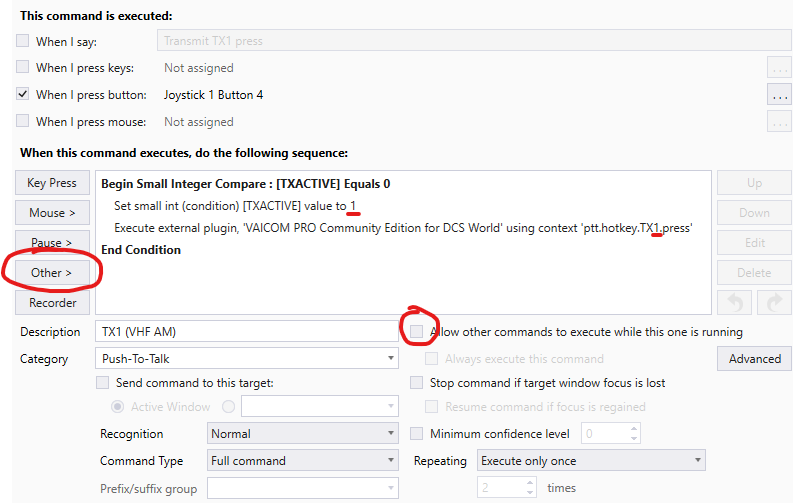
Task: Open the Repeating Execute only once dropdown
Action: pos(591,461)
